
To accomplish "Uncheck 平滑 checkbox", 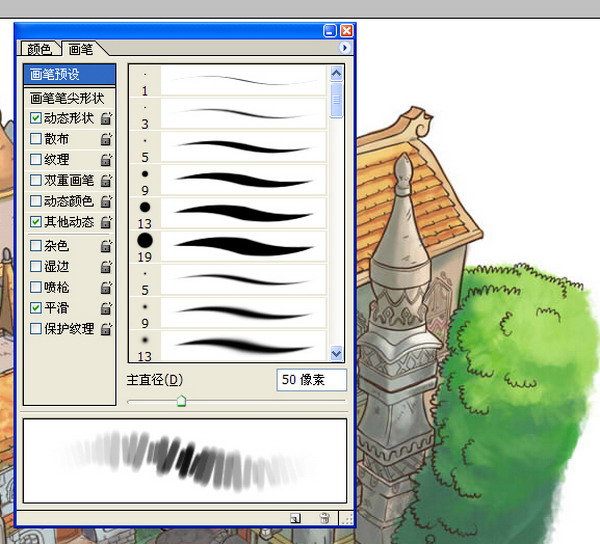I will pos(36,308).
